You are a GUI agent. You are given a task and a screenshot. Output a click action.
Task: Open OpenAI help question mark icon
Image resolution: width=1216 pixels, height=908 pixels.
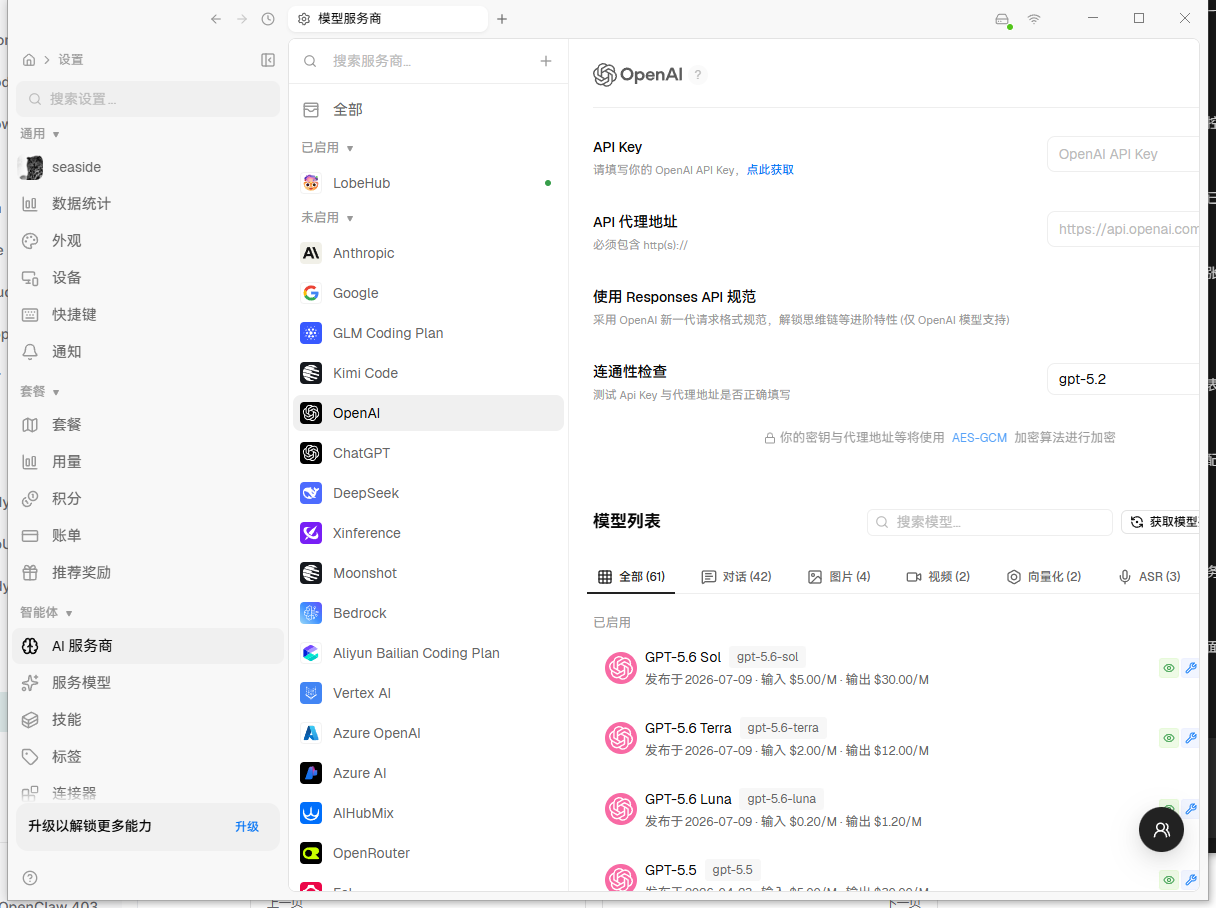point(698,75)
